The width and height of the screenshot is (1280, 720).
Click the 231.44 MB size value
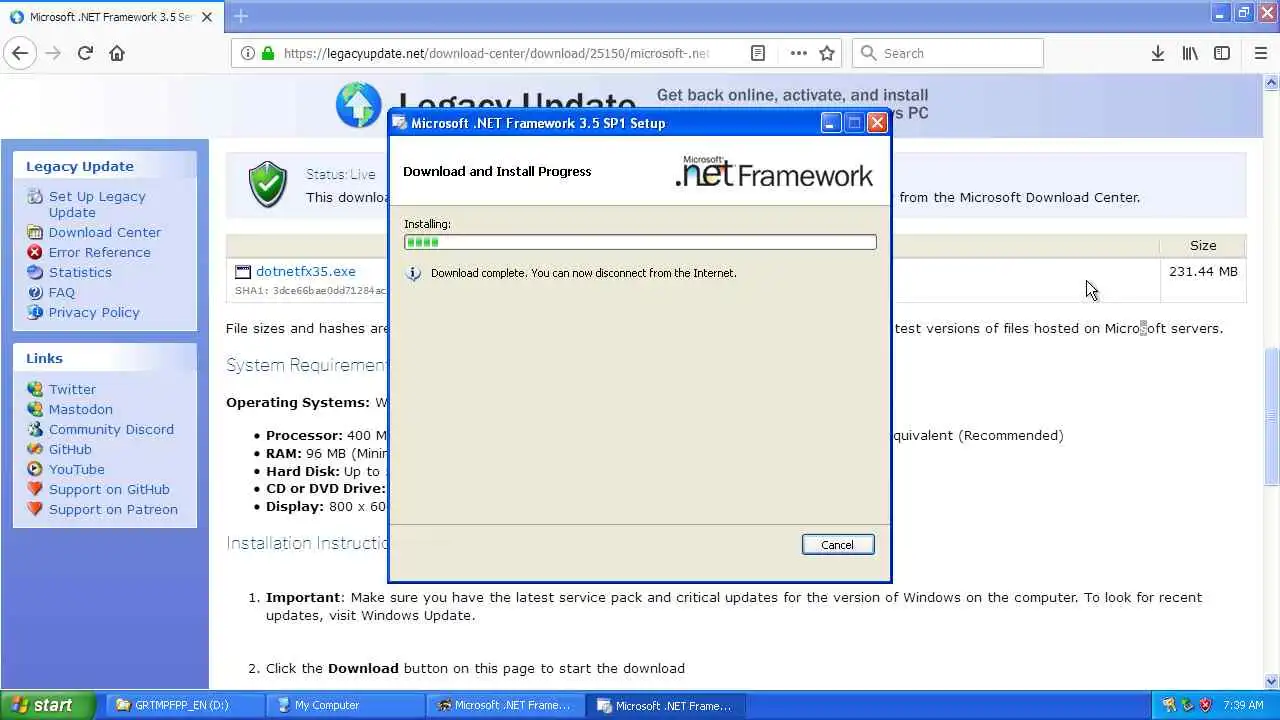point(1203,271)
